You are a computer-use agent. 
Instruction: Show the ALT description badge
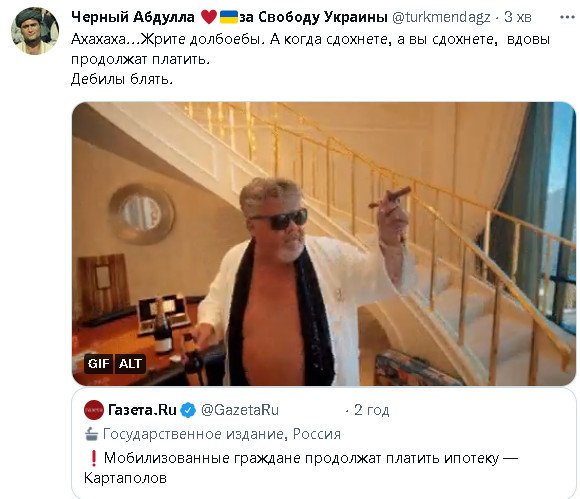click(x=130, y=364)
